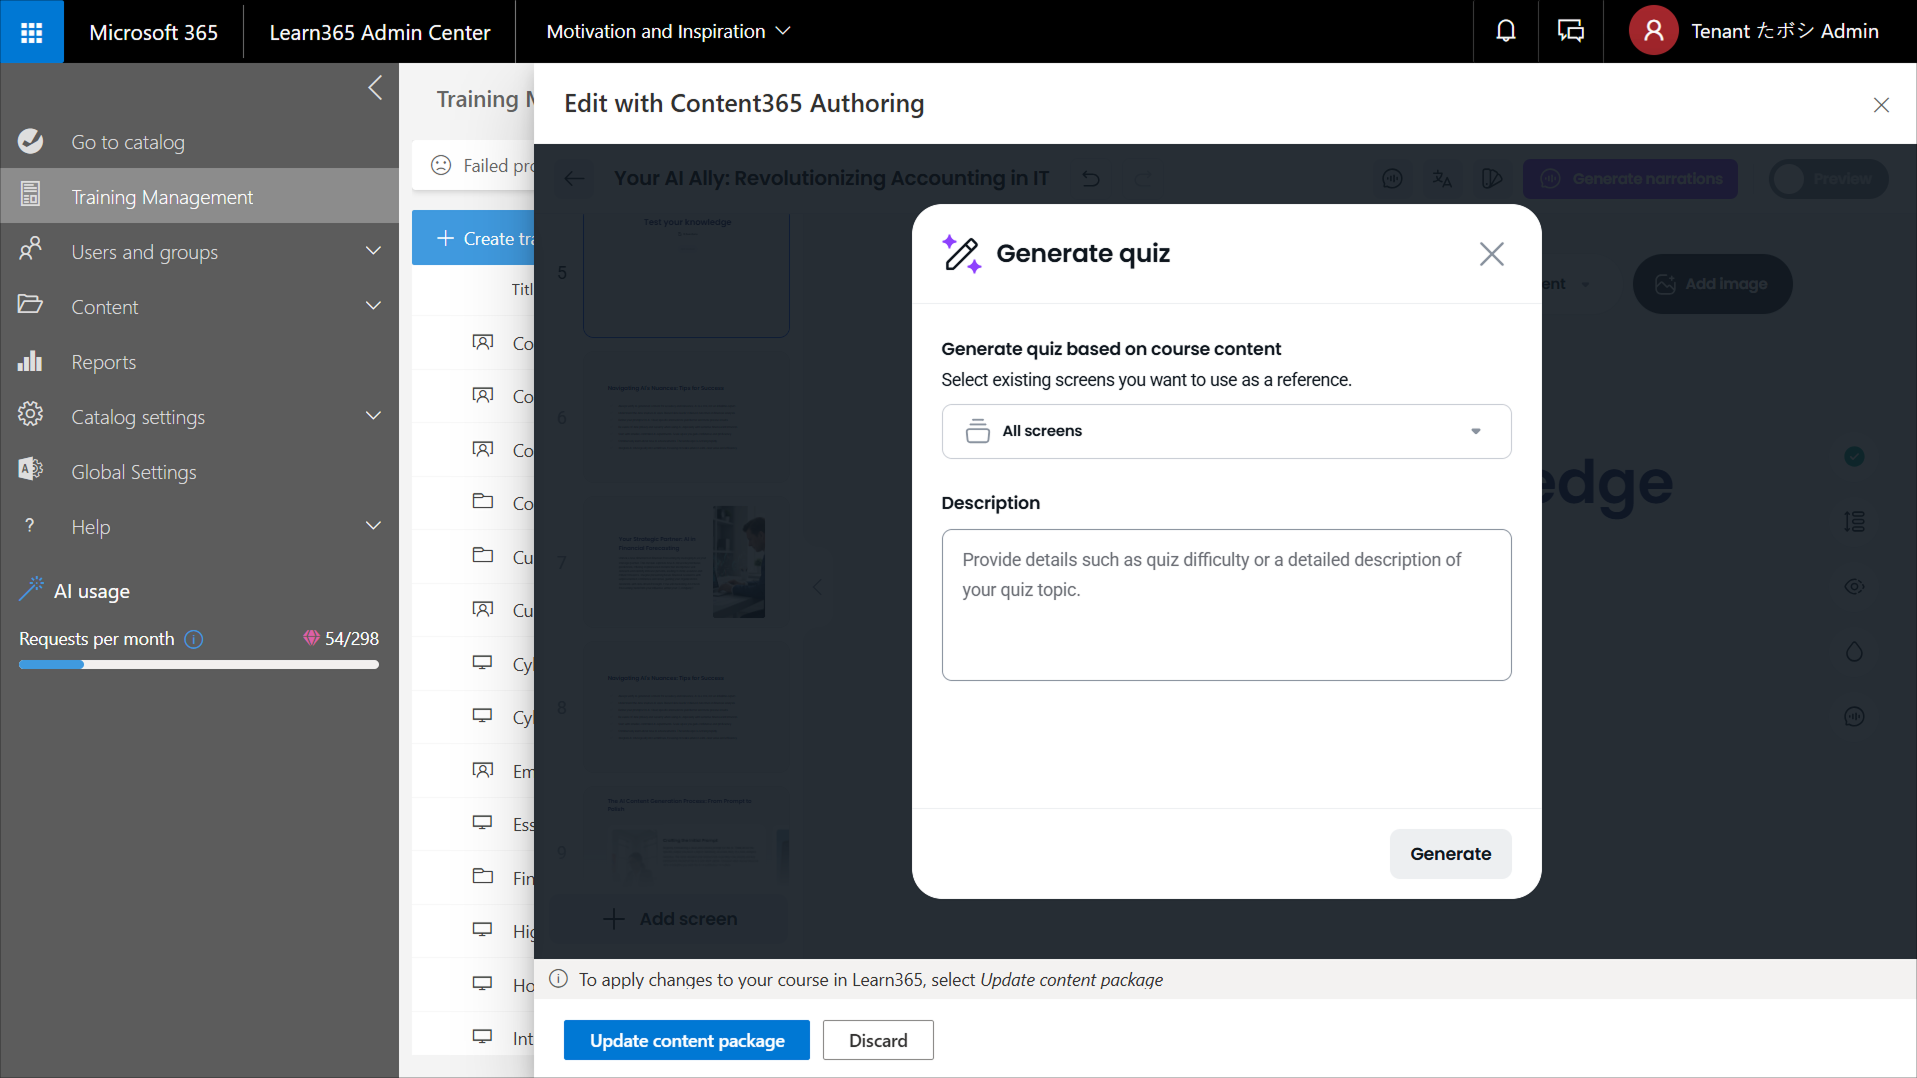Expand the Catalog settings section
The width and height of the screenshot is (1917, 1078).
click(x=373, y=416)
